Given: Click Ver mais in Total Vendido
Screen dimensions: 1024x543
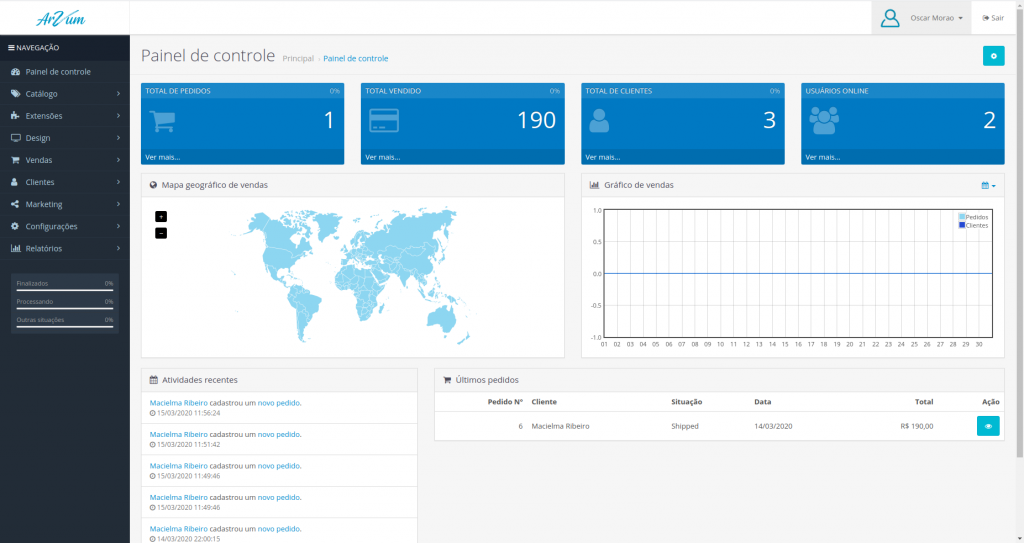Looking at the screenshot, I should [383, 157].
